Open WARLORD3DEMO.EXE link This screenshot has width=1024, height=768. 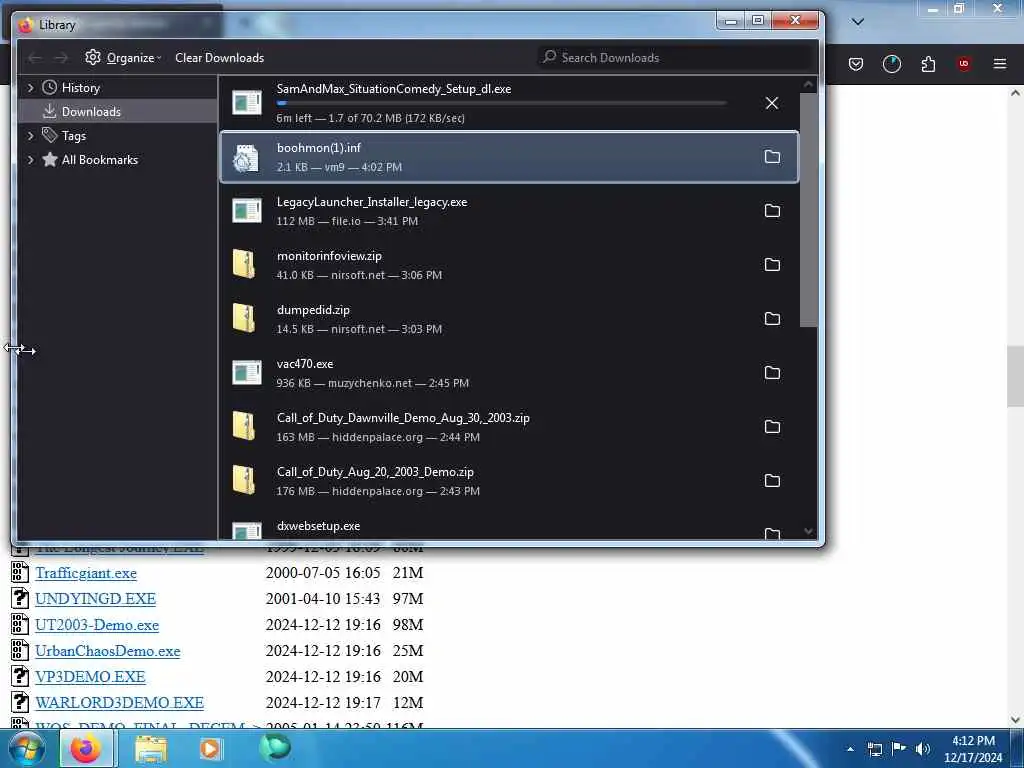[x=120, y=703]
